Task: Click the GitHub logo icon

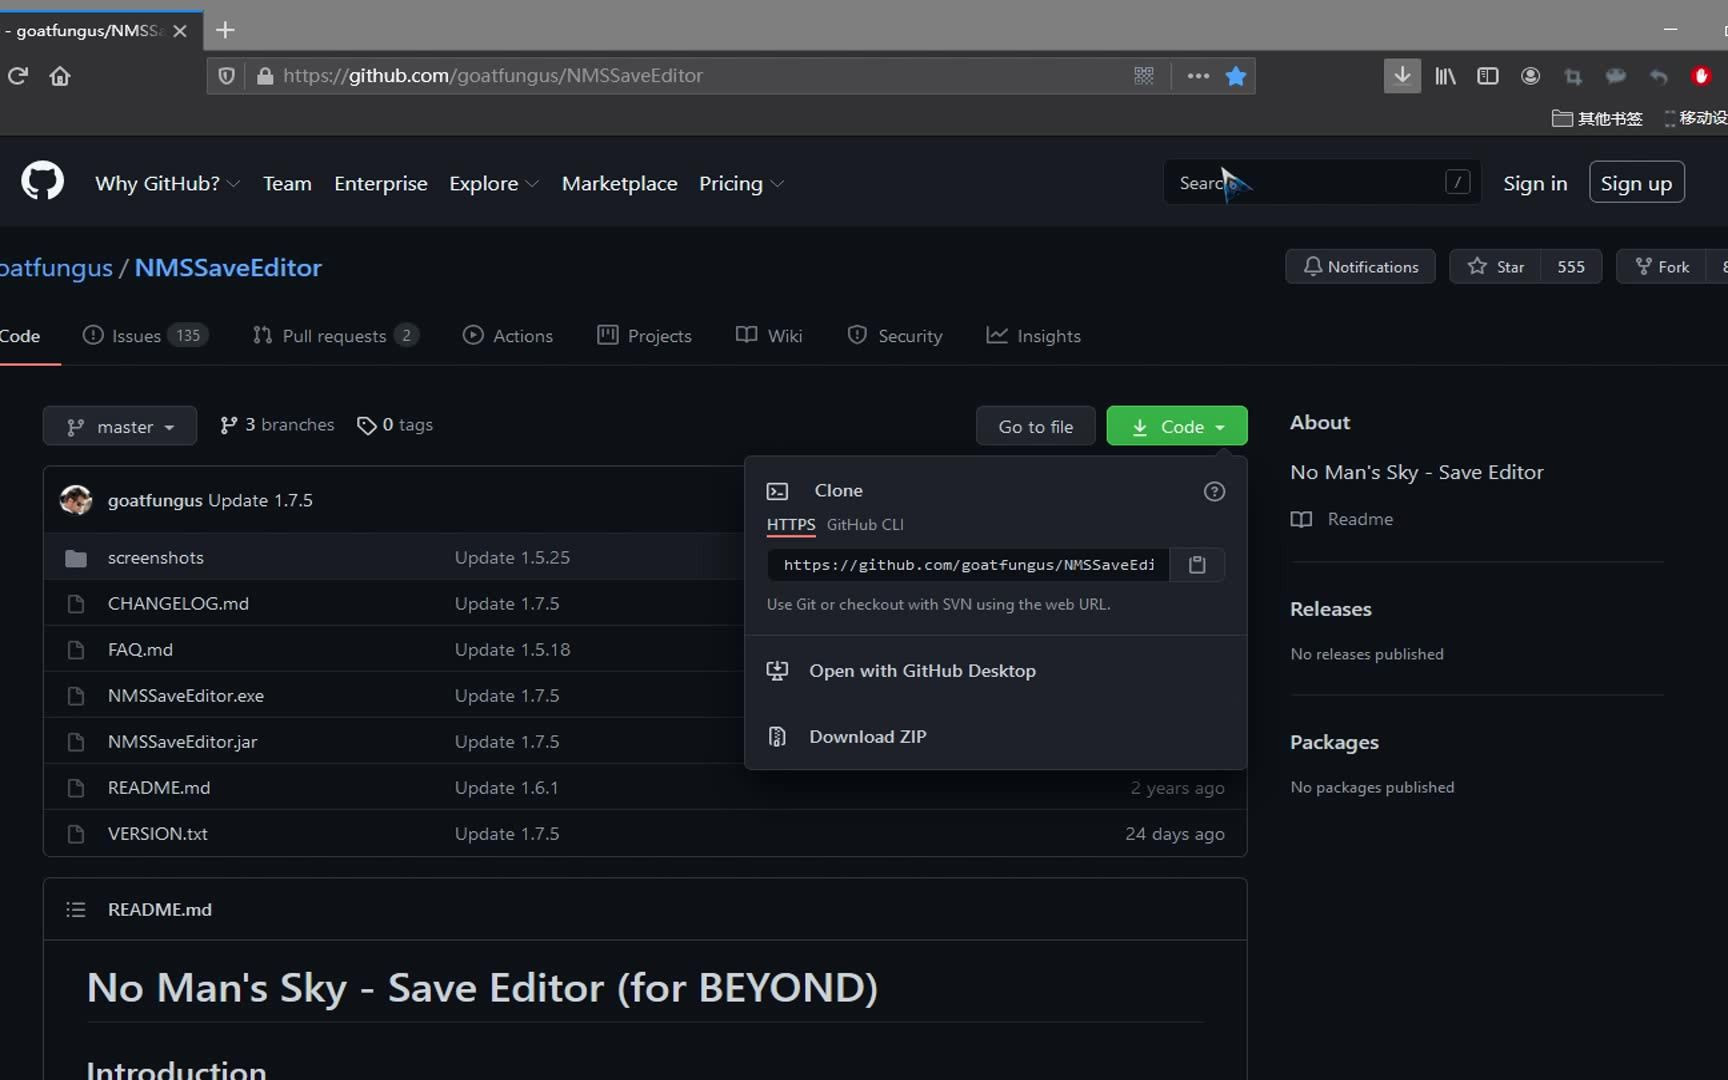Action: 42,182
